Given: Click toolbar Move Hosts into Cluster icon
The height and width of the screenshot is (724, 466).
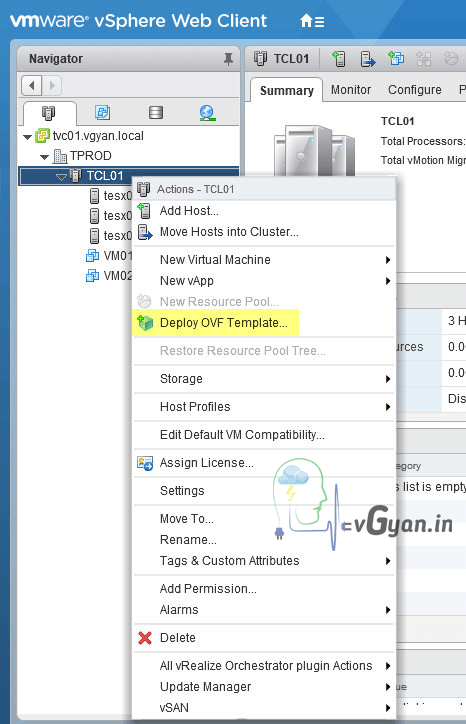Looking at the screenshot, I should click(x=368, y=59).
